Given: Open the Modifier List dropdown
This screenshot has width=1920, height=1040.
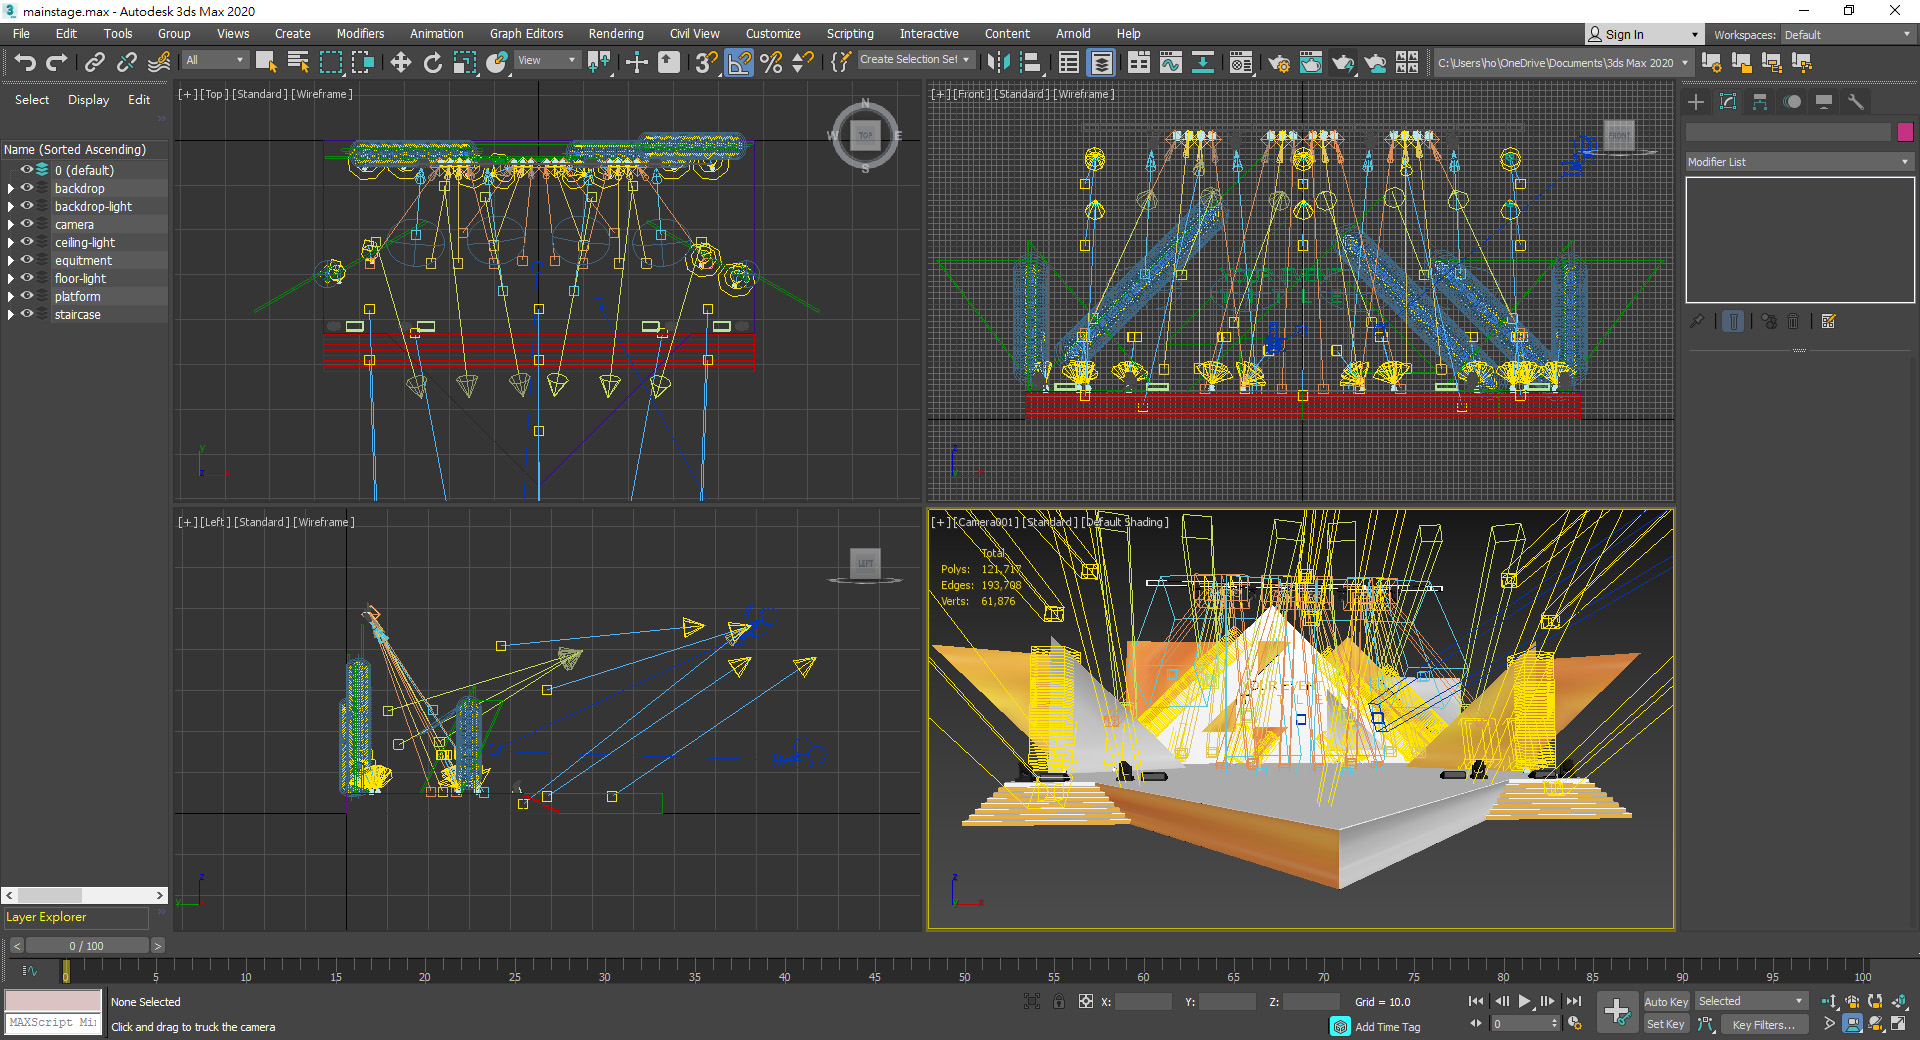Looking at the screenshot, I should [x=1798, y=162].
